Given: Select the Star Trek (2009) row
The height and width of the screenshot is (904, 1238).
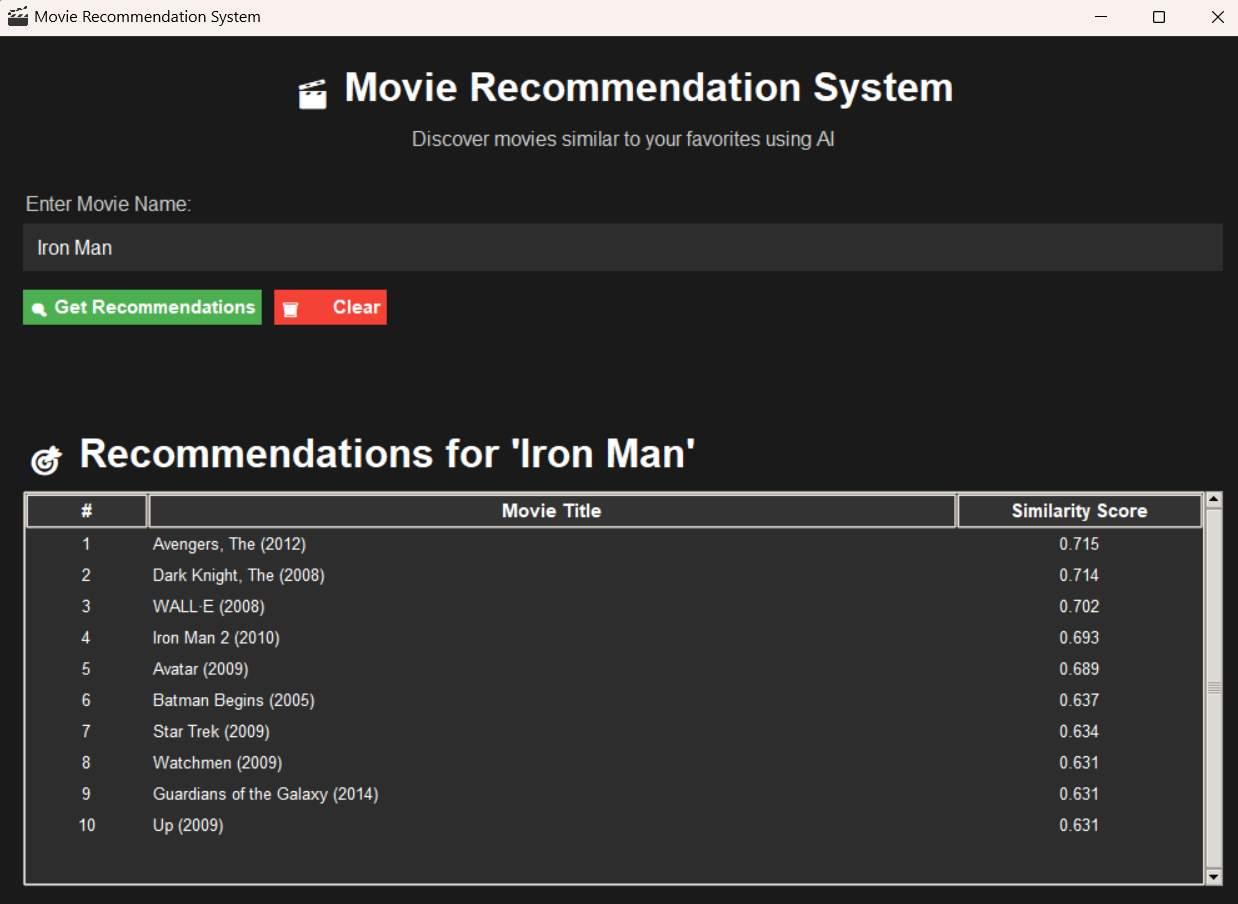Looking at the screenshot, I should click(x=614, y=731).
